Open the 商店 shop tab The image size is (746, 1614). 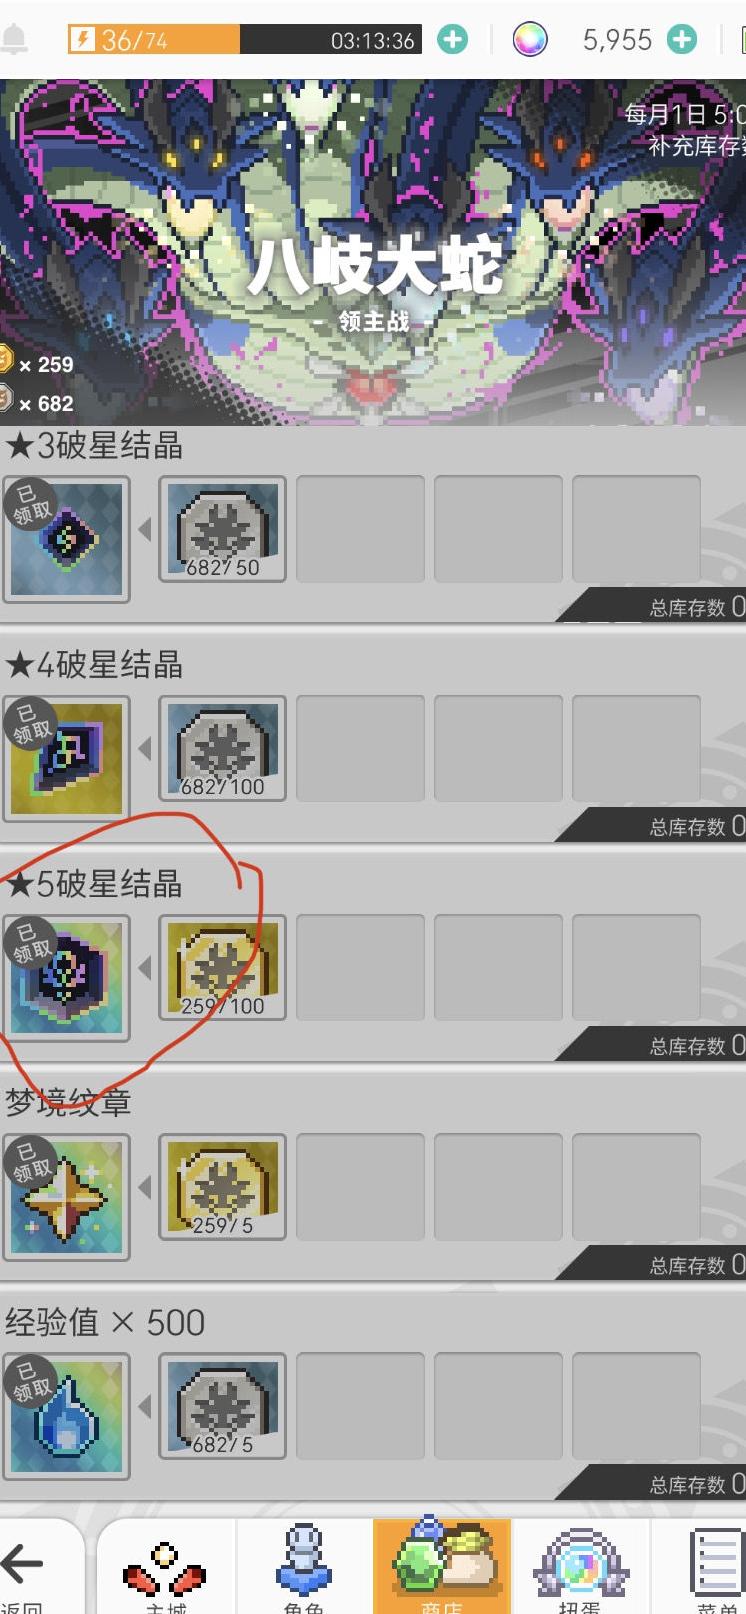pyautogui.click(x=442, y=1568)
